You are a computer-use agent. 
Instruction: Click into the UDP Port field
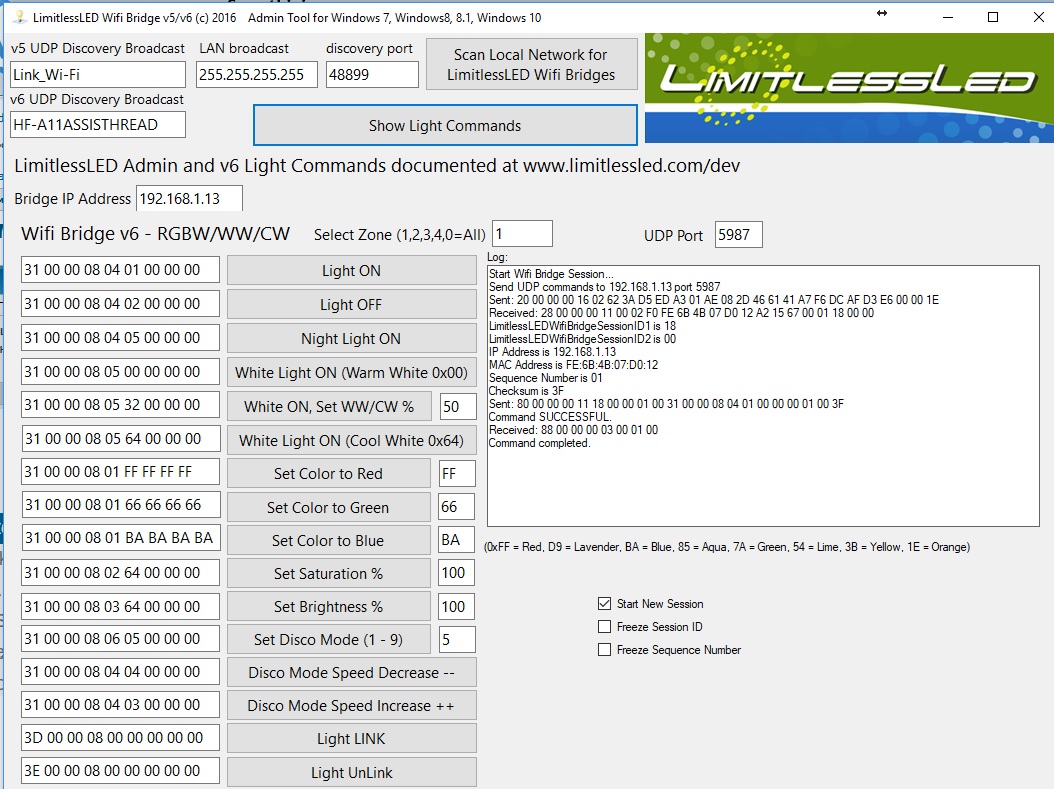(x=738, y=235)
